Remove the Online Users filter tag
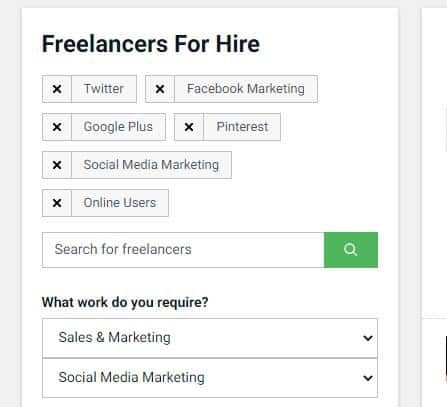 (57, 203)
